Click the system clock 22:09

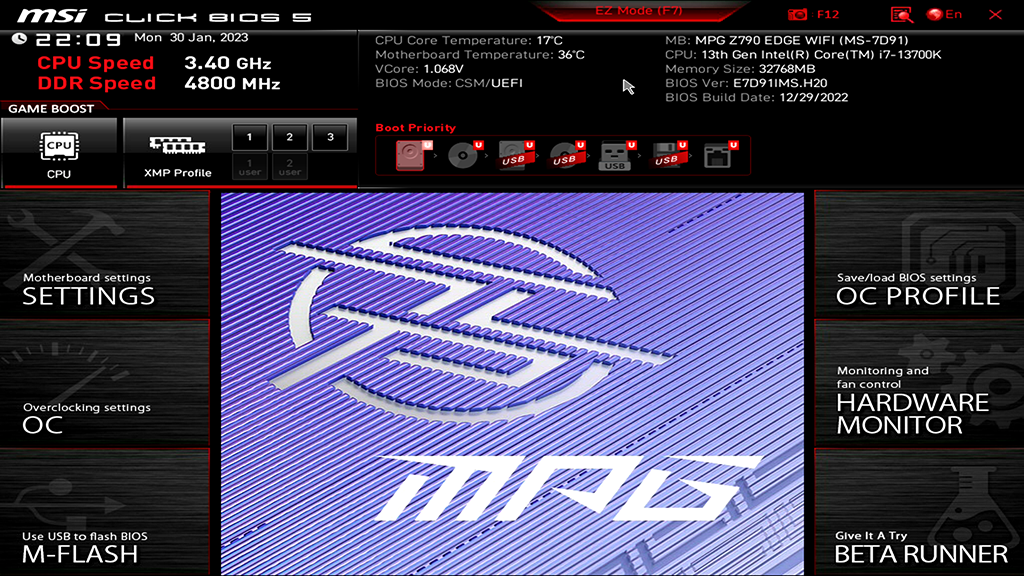78,40
